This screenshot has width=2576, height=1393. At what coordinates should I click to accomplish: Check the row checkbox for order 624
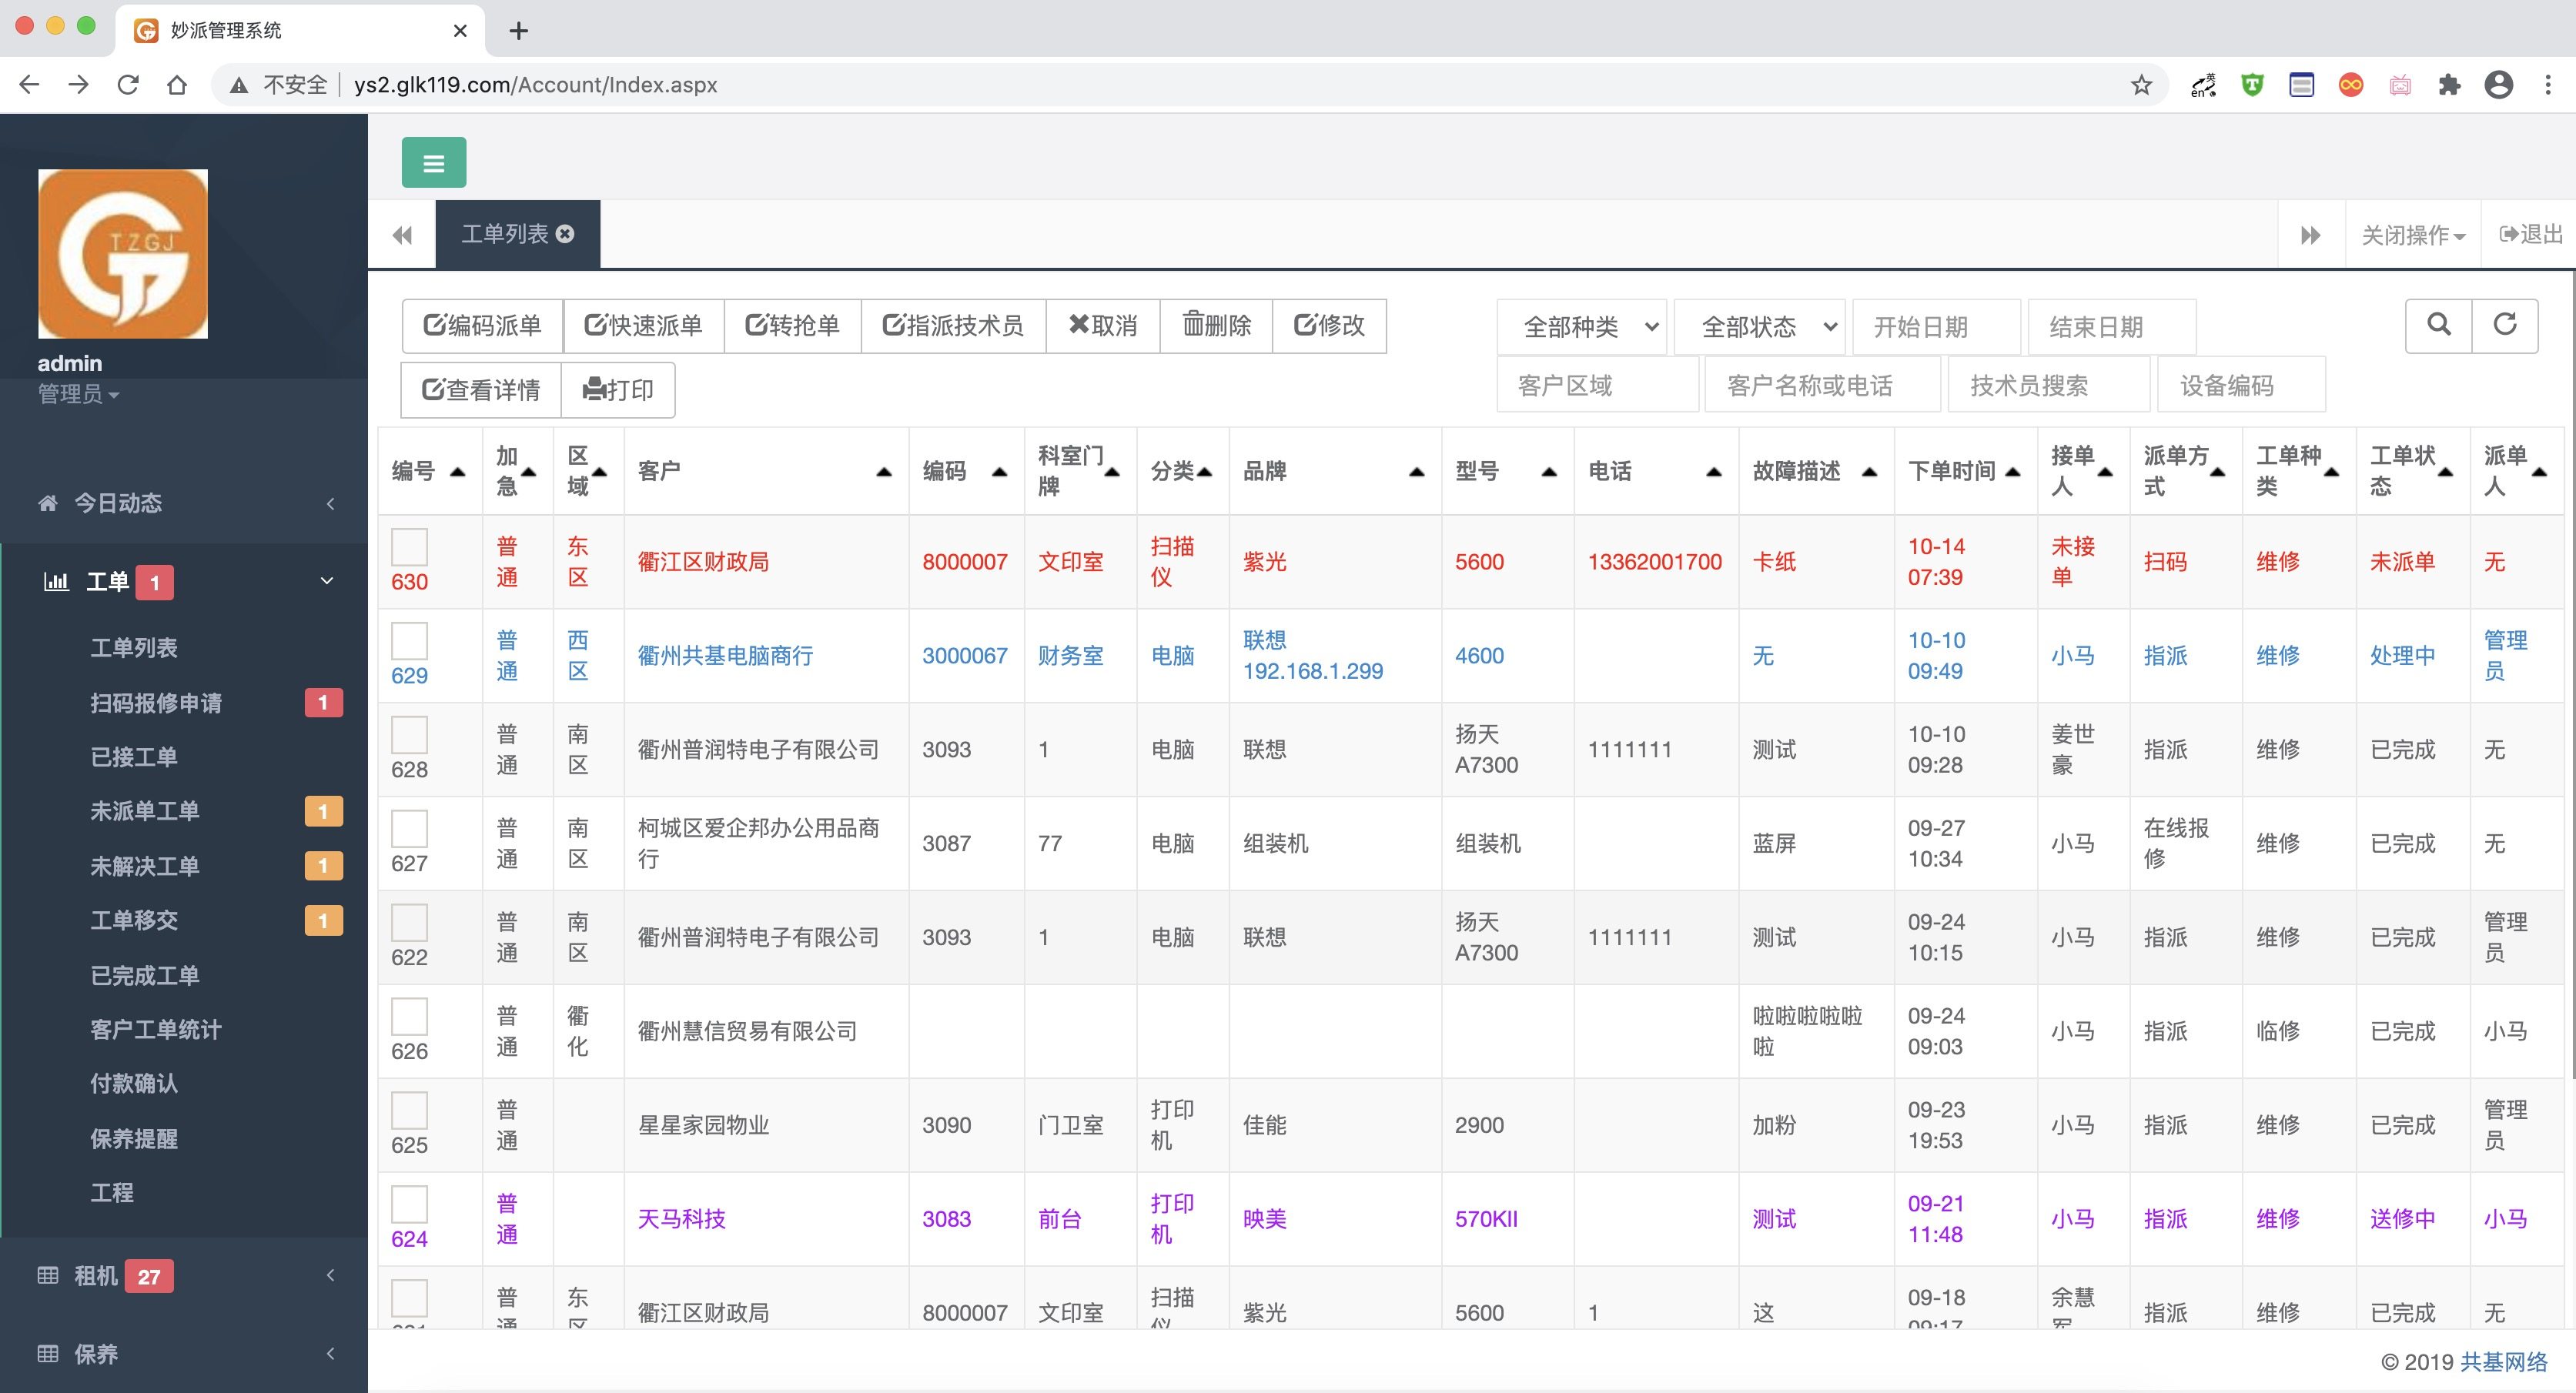pyautogui.click(x=409, y=1204)
